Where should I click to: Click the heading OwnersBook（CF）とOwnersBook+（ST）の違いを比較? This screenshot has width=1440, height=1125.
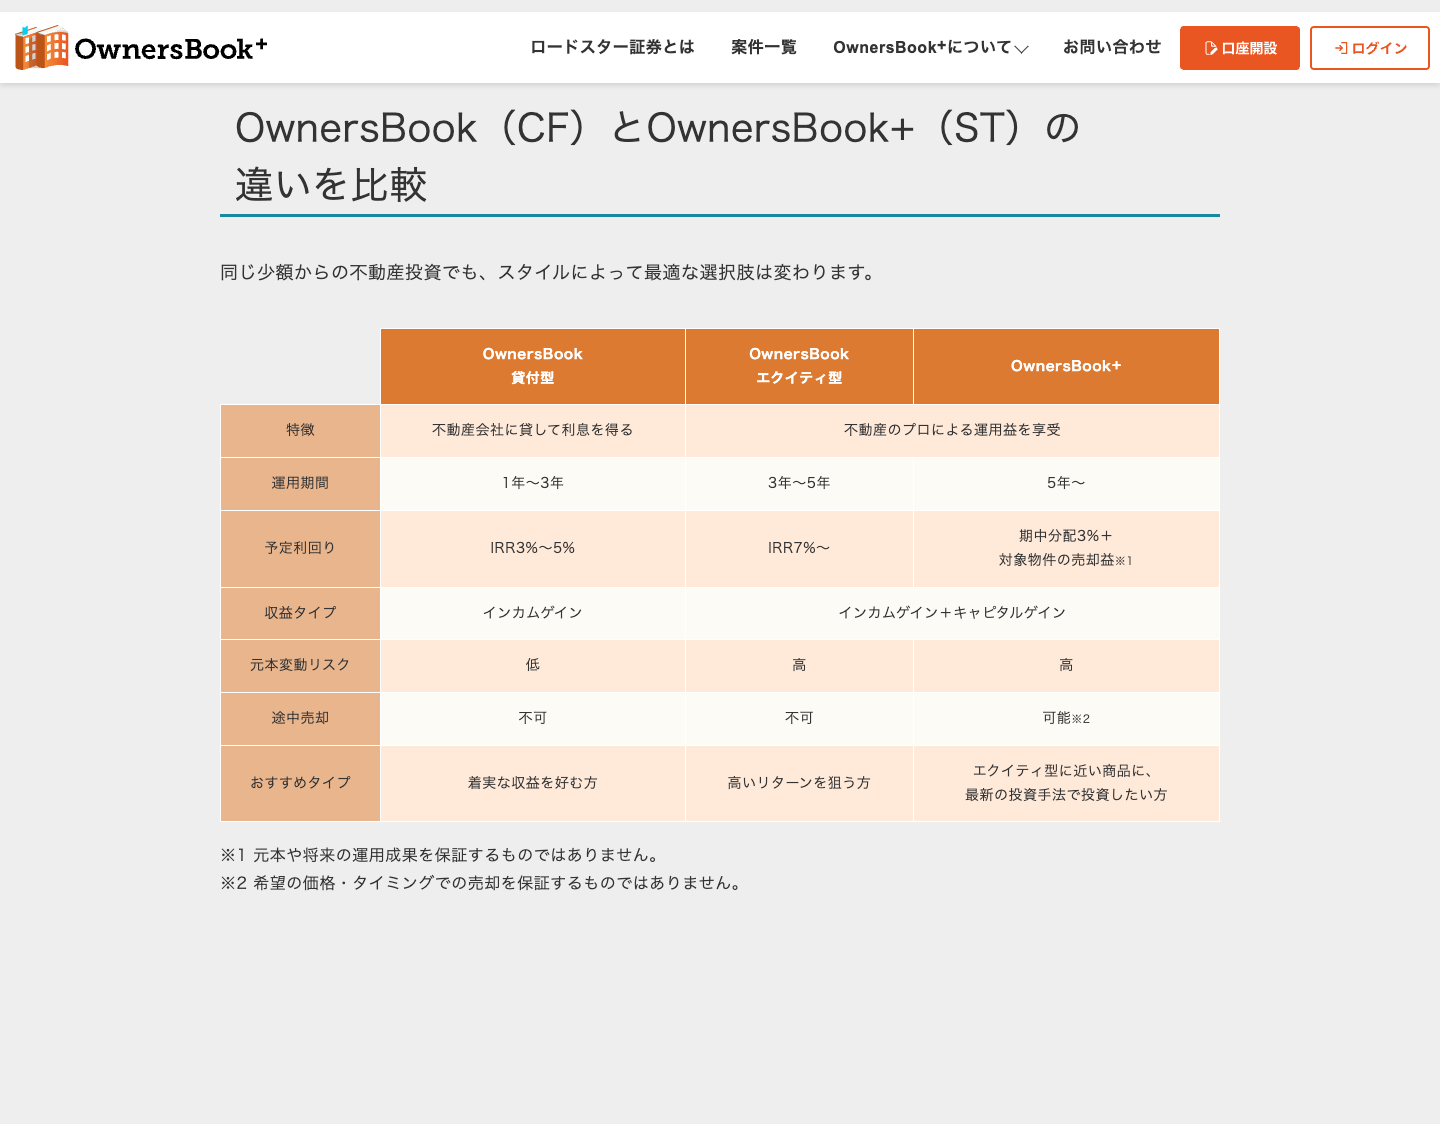(658, 156)
